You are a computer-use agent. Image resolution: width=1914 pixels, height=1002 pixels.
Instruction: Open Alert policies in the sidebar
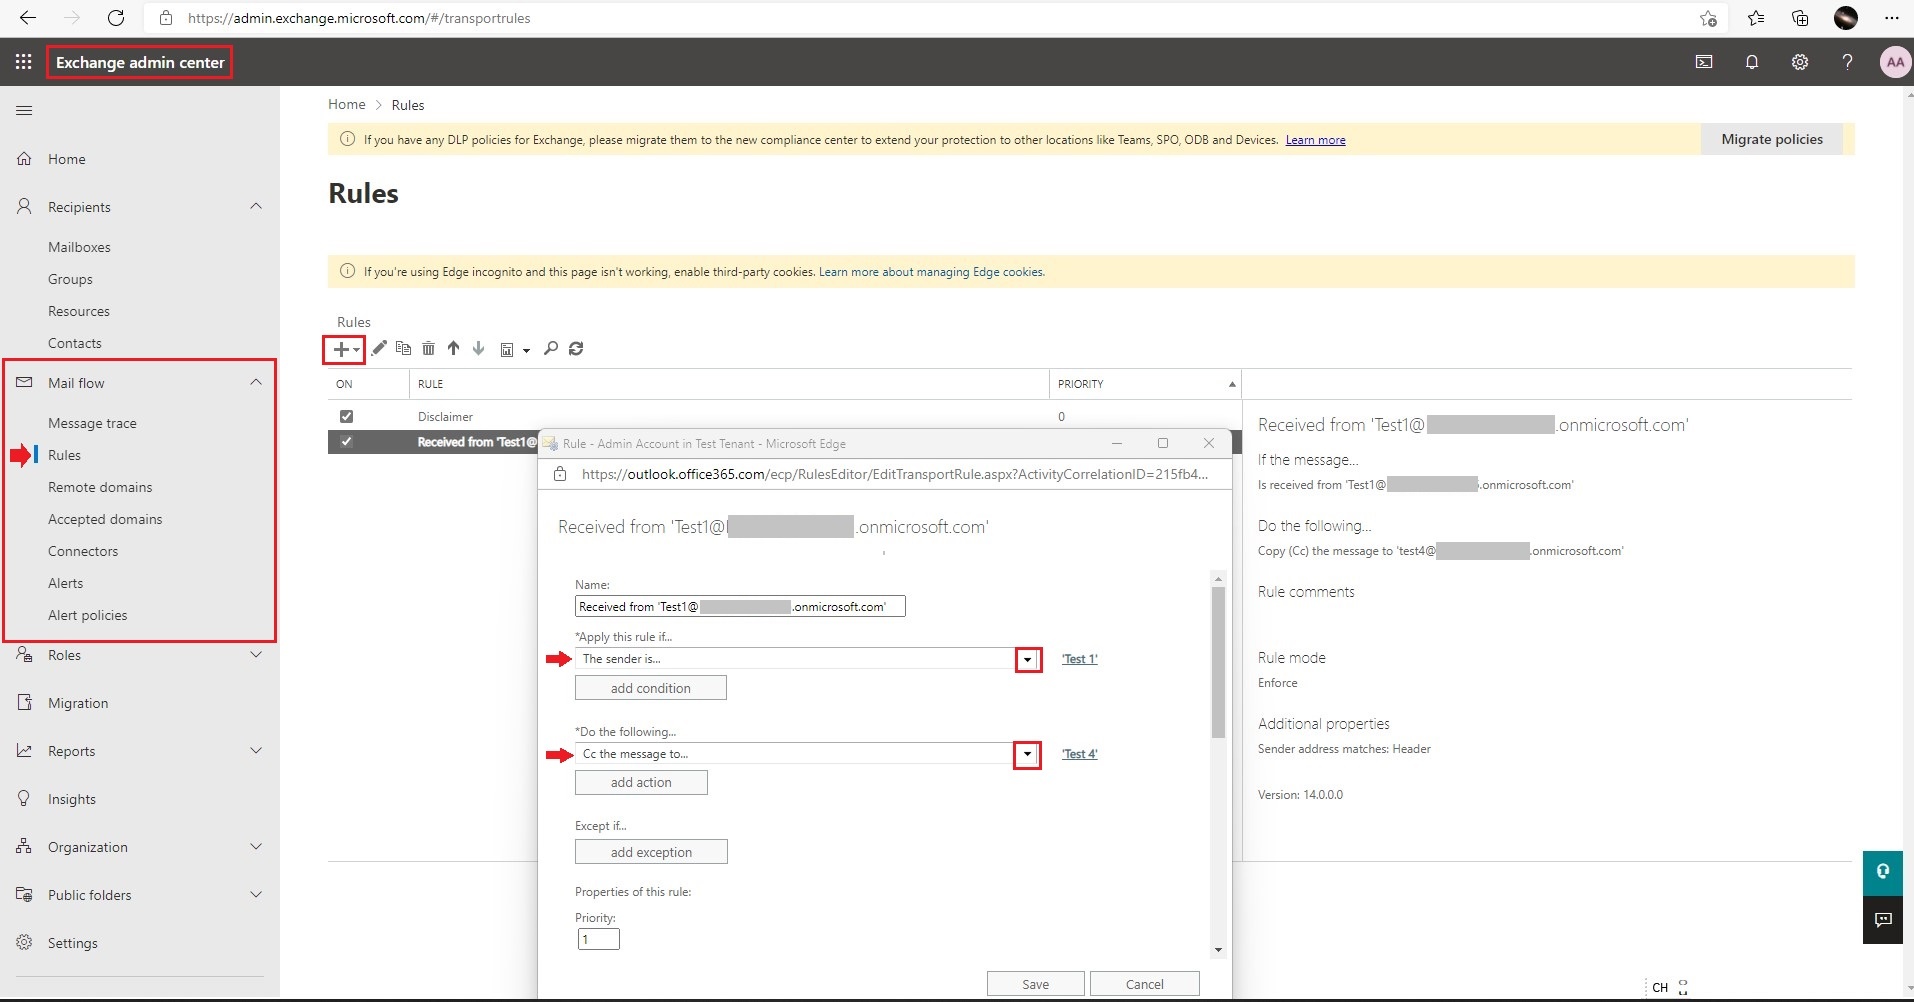coord(88,615)
